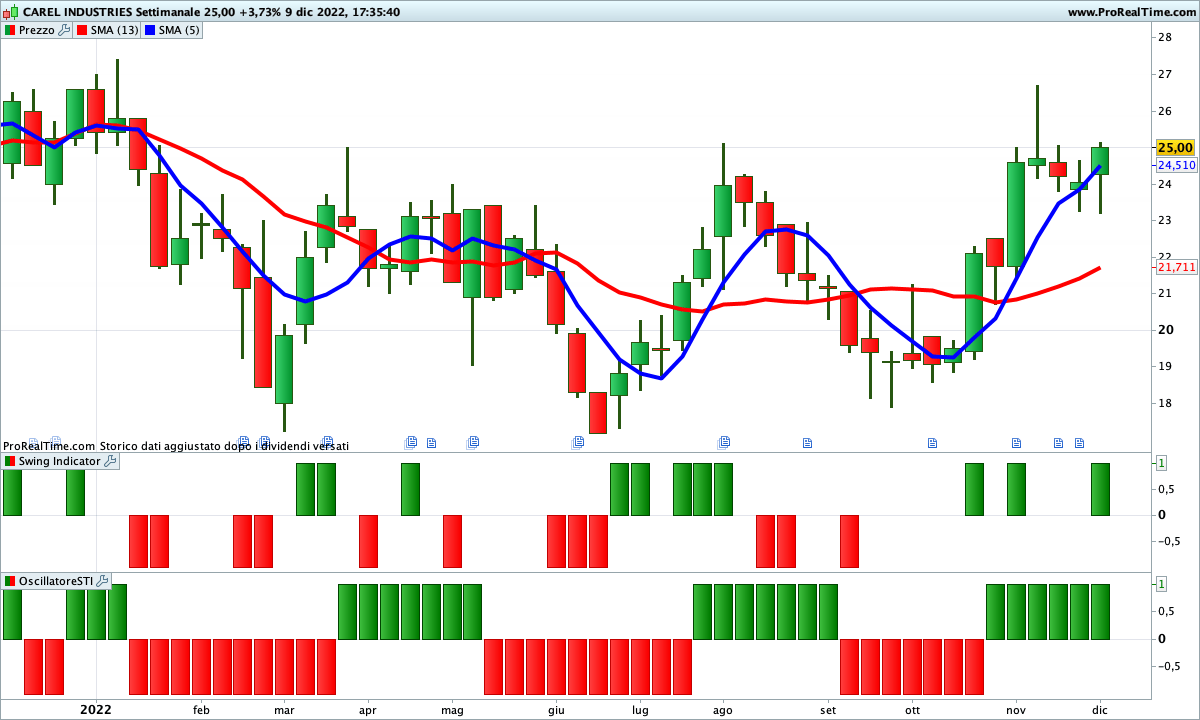Click the red SMA (13) color swatch
1200x720 pixels.
82,30
